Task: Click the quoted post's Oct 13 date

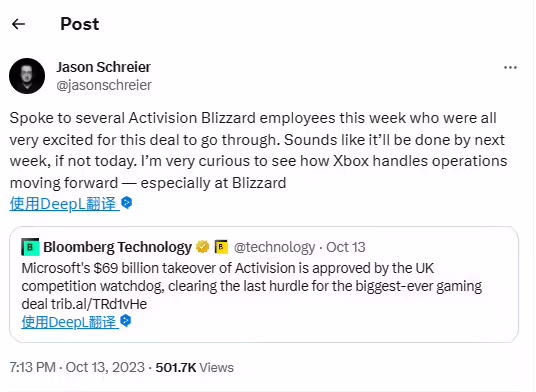Action: (346, 247)
